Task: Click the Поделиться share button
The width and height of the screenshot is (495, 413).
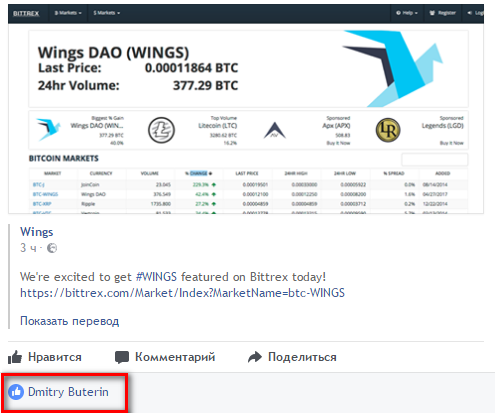Action: point(292,357)
